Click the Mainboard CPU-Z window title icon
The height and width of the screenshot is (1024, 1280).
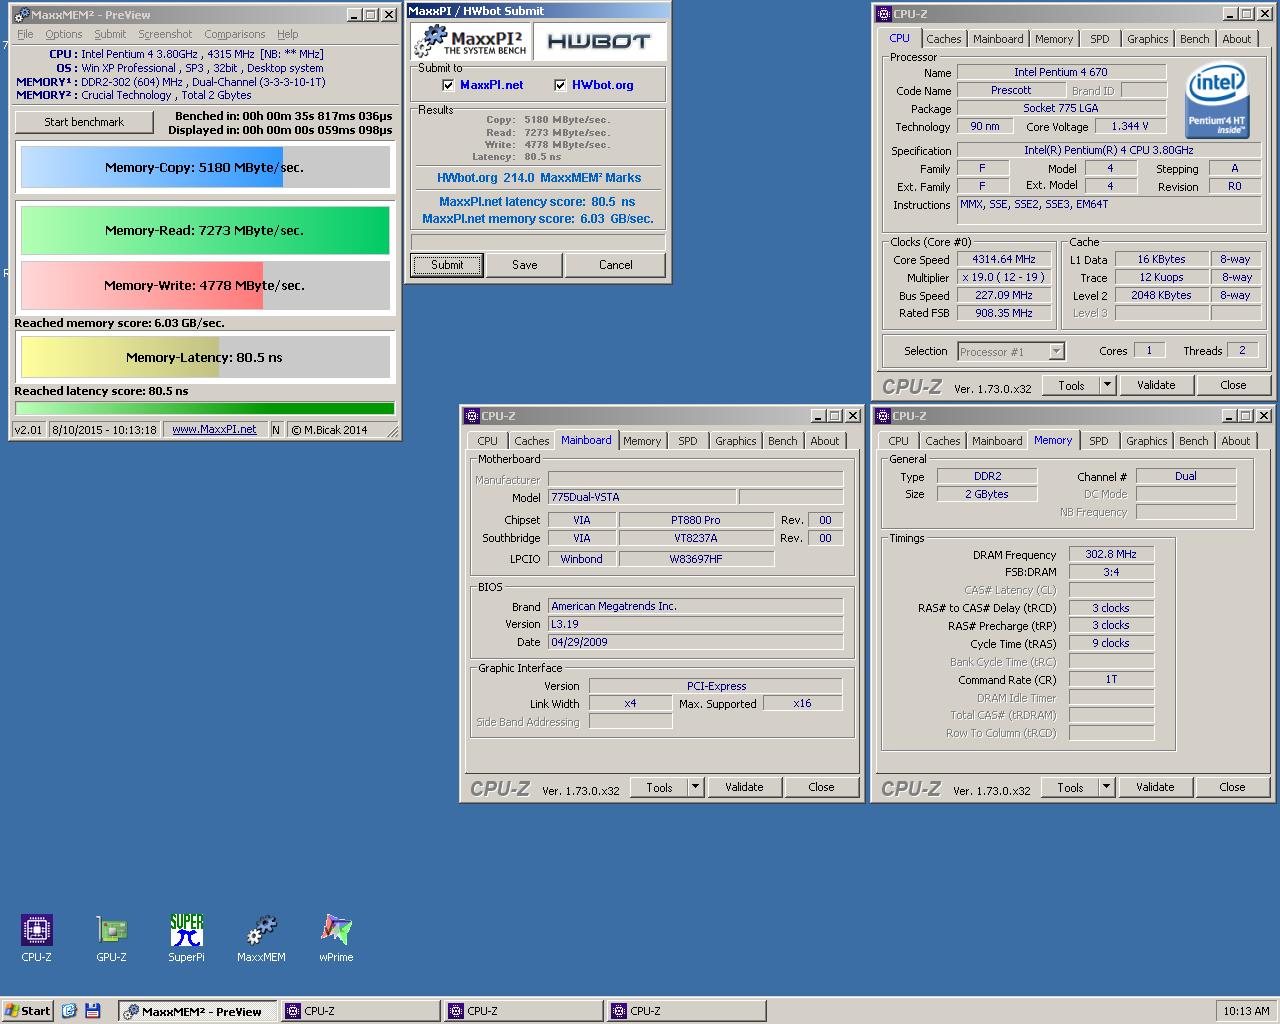[x=472, y=416]
